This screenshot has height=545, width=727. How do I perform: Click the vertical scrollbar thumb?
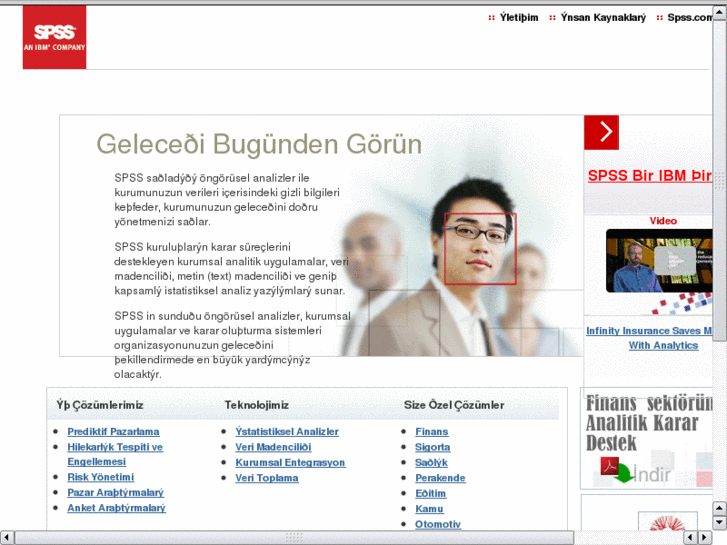(720, 181)
